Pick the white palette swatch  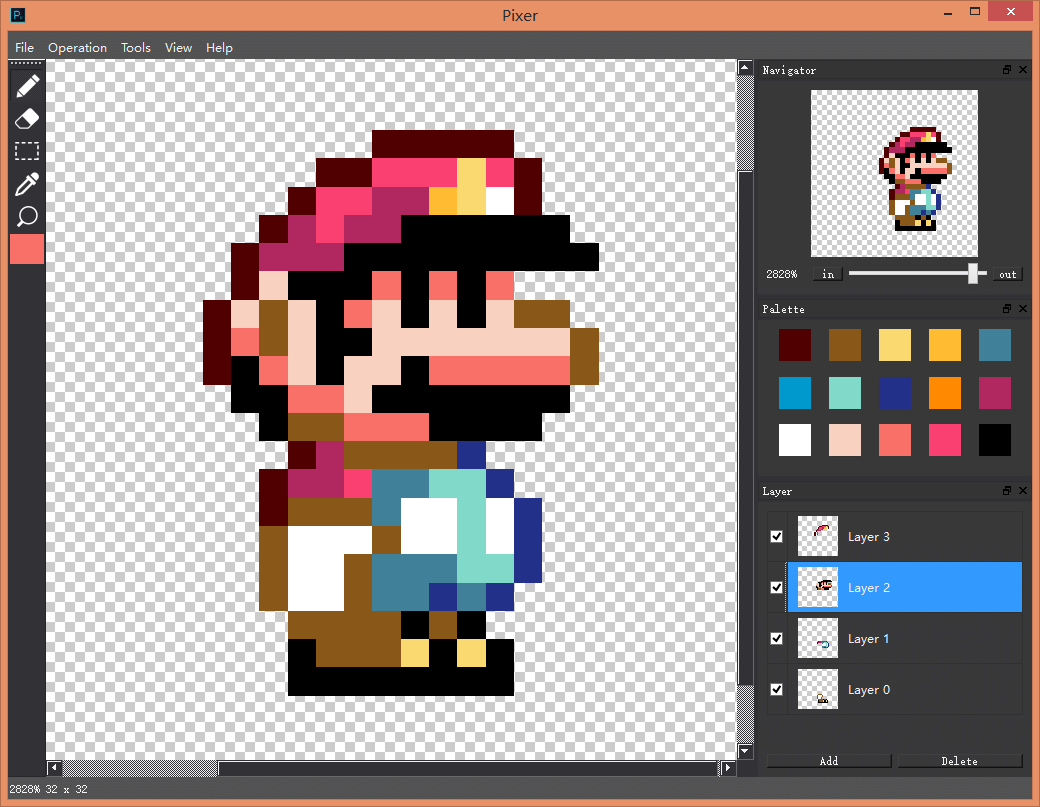[795, 440]
